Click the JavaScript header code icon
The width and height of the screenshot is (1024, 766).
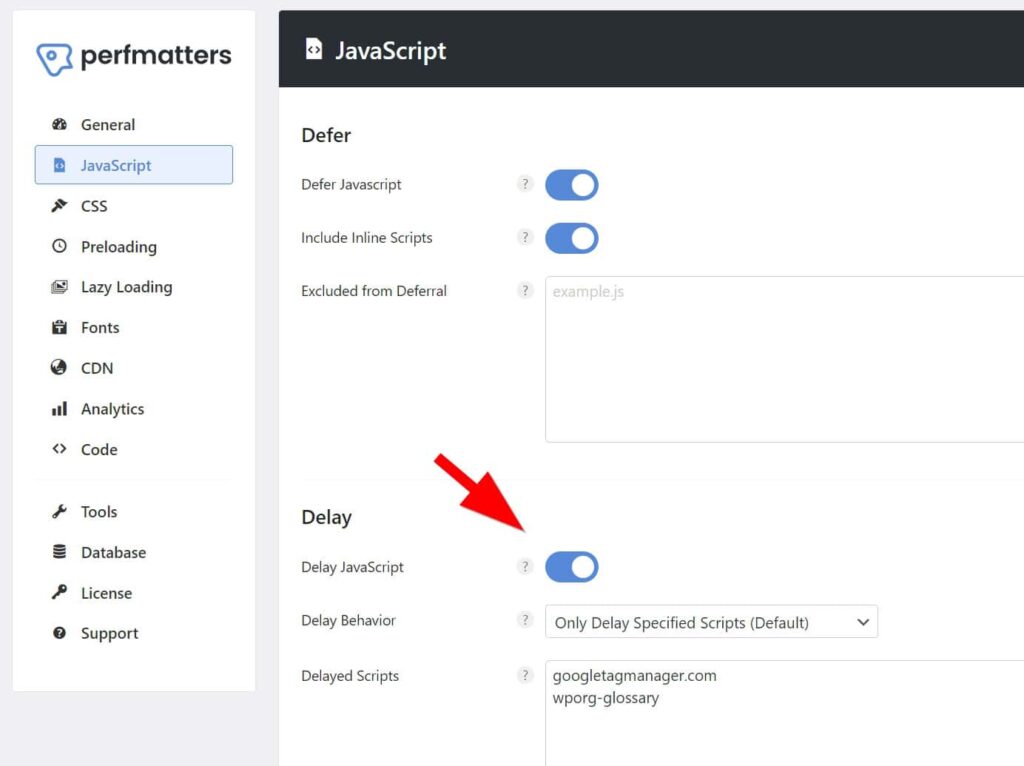(x=314, y=50)
